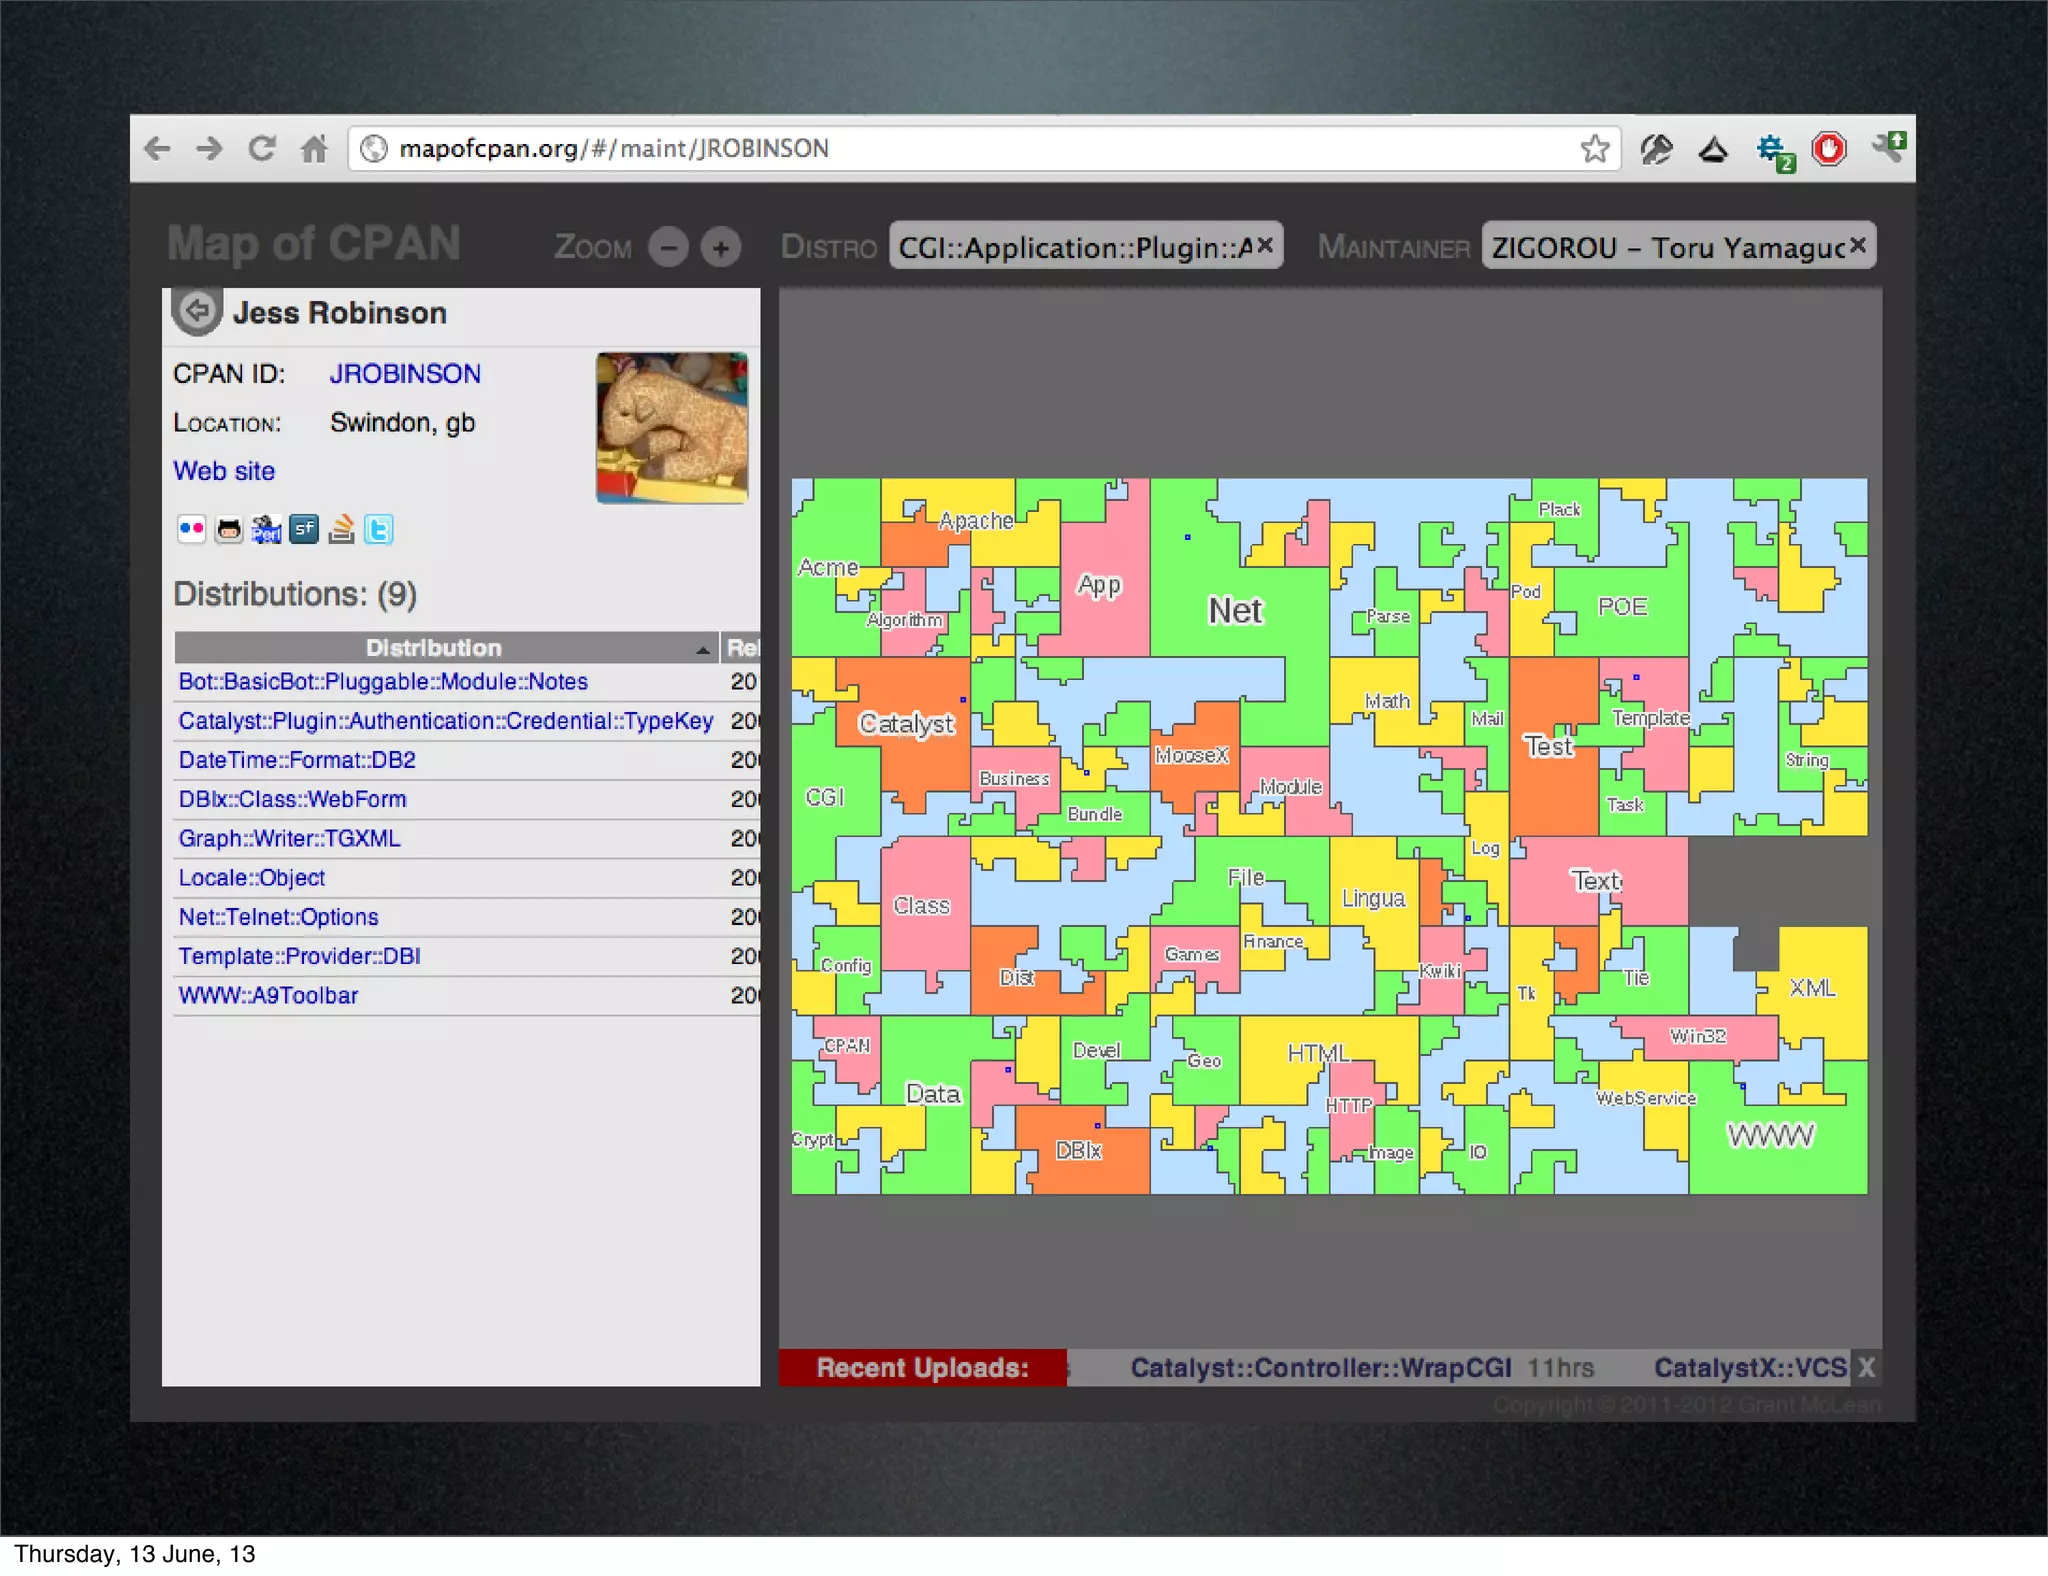
Task: Go back using arrow beside Jess Robinson
Action: click(197, 311)
